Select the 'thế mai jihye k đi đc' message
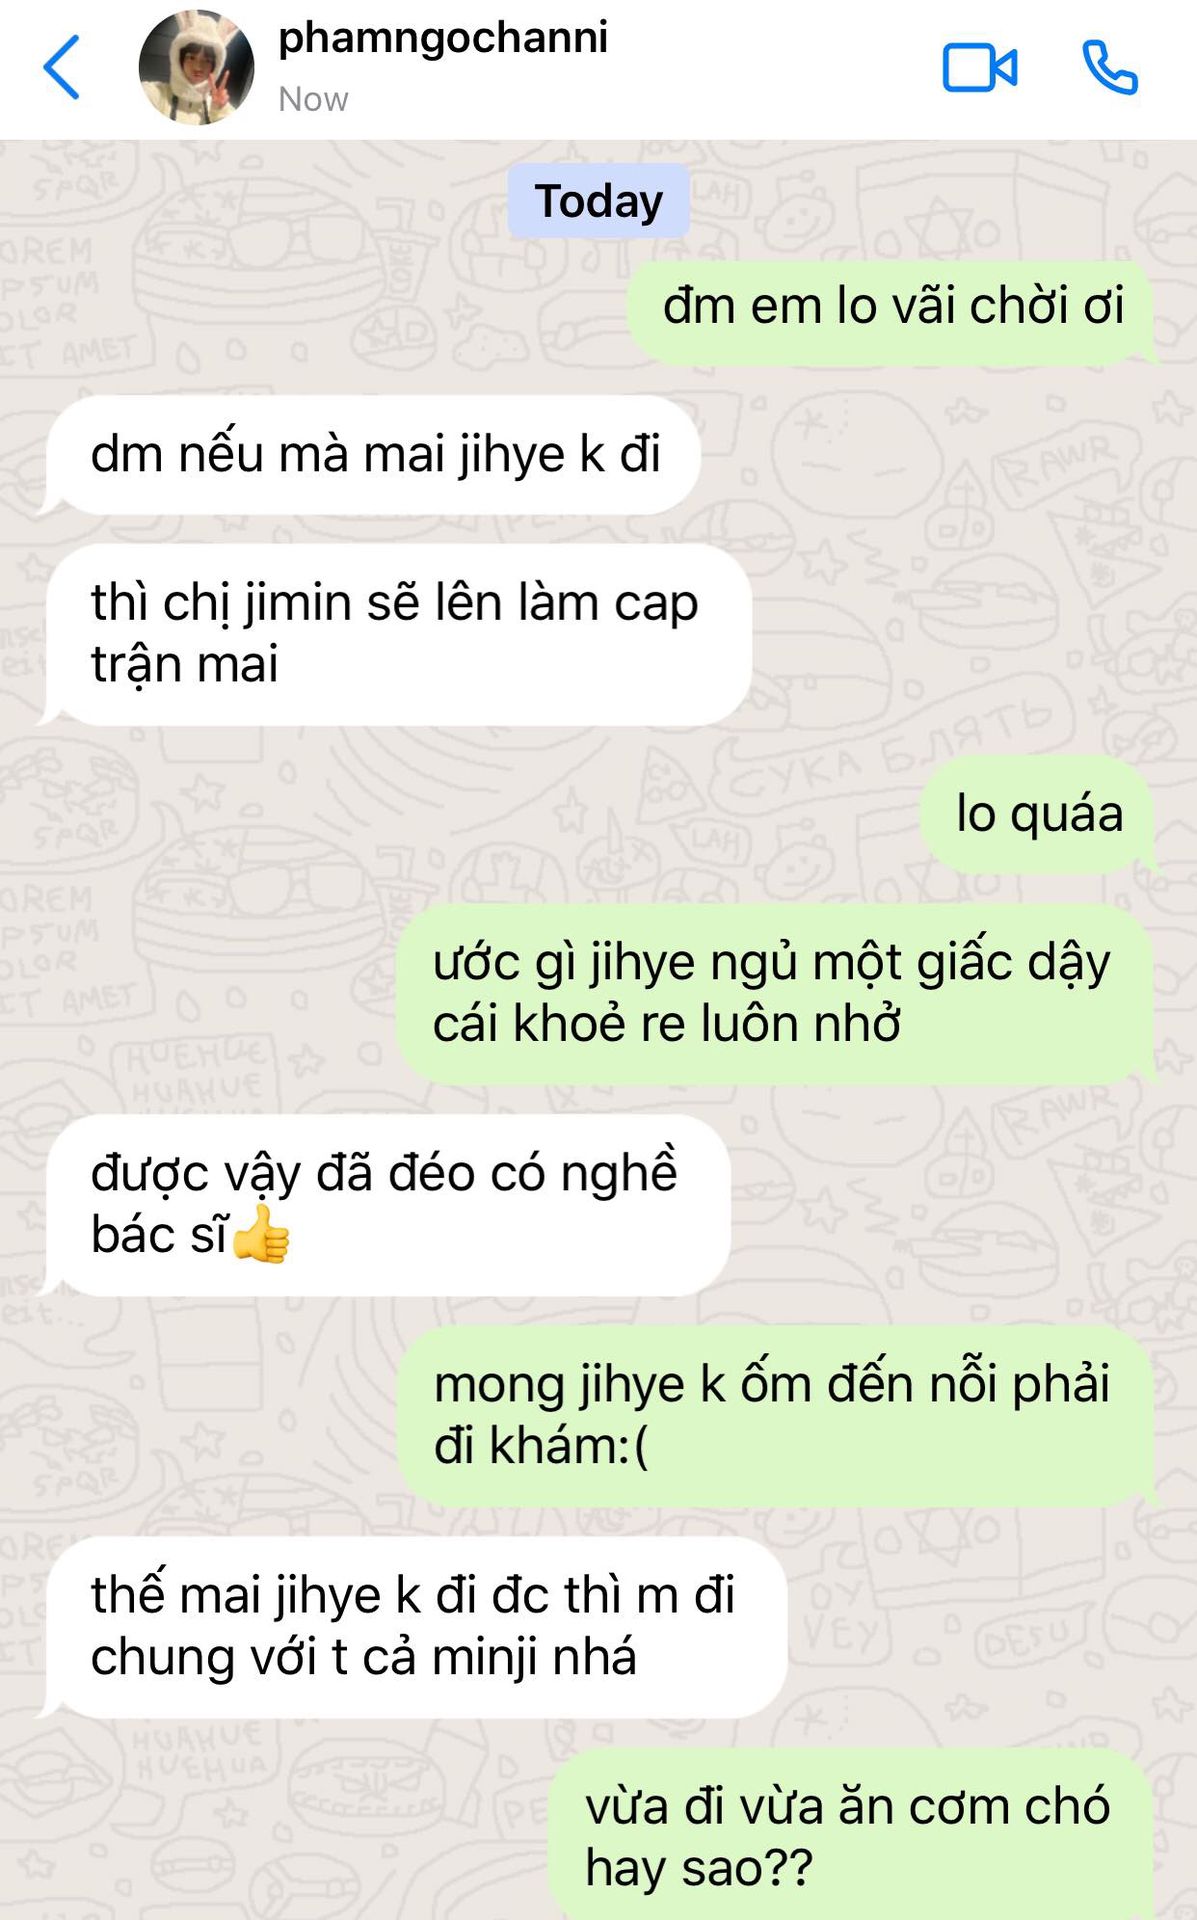Image resolution: width=1197 pixels, height=1920 pixels. point(415,1627)
